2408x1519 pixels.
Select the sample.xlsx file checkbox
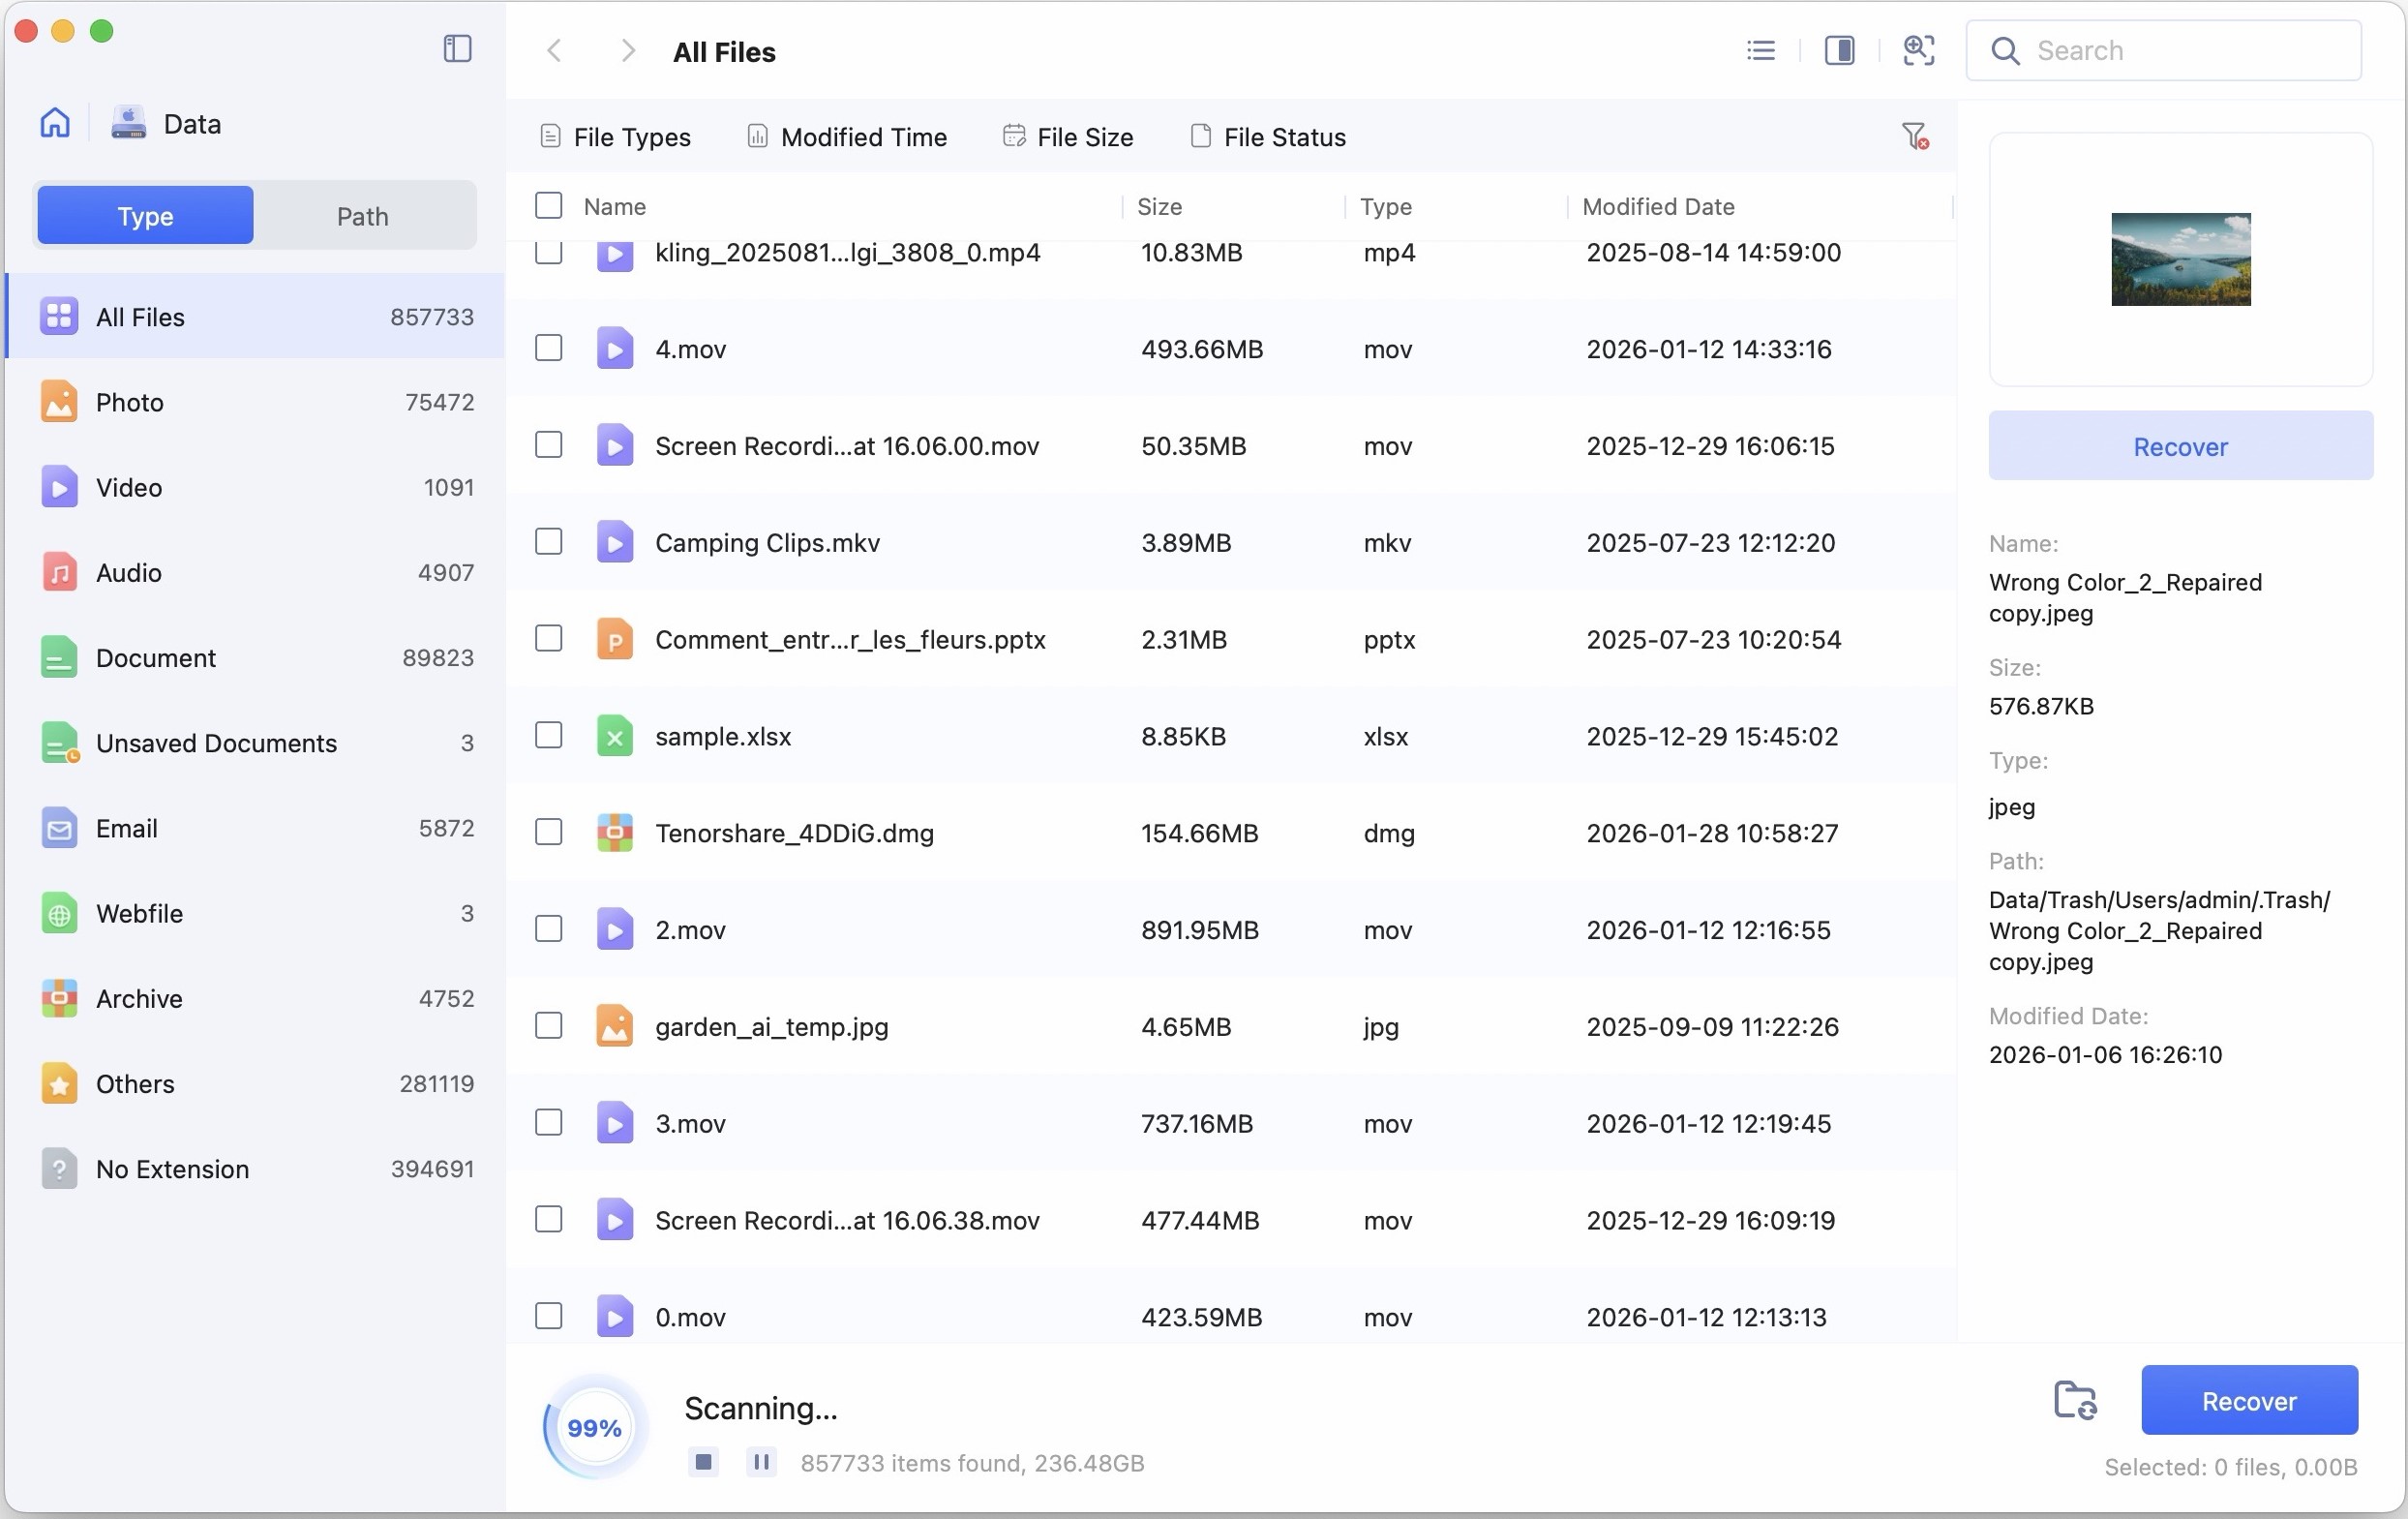click(548, 736)
